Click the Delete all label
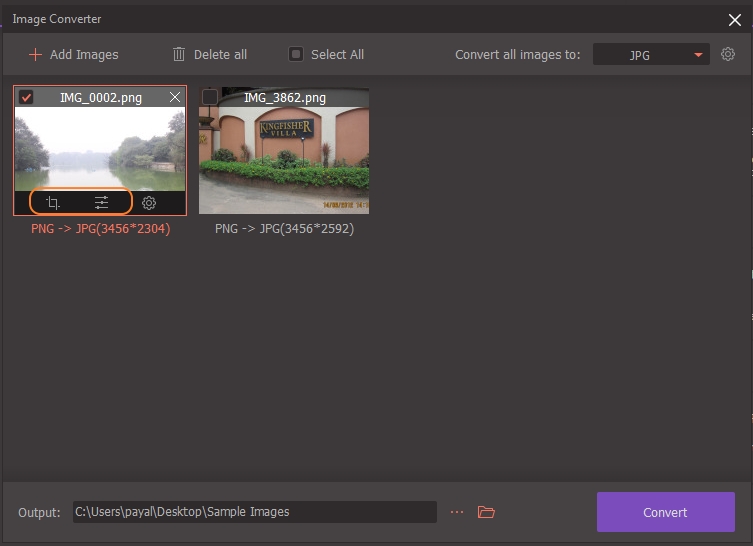 [221, 54]
